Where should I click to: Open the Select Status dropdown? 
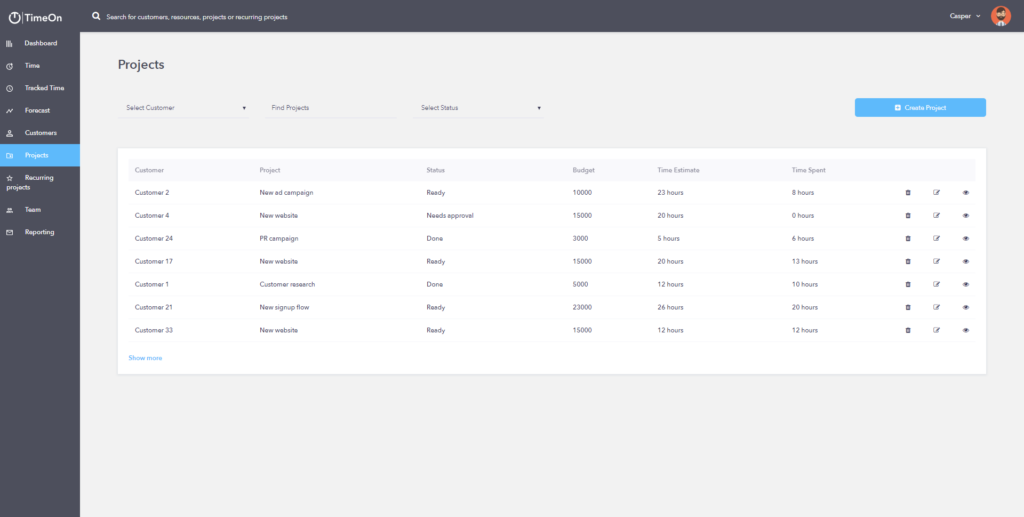478,108
